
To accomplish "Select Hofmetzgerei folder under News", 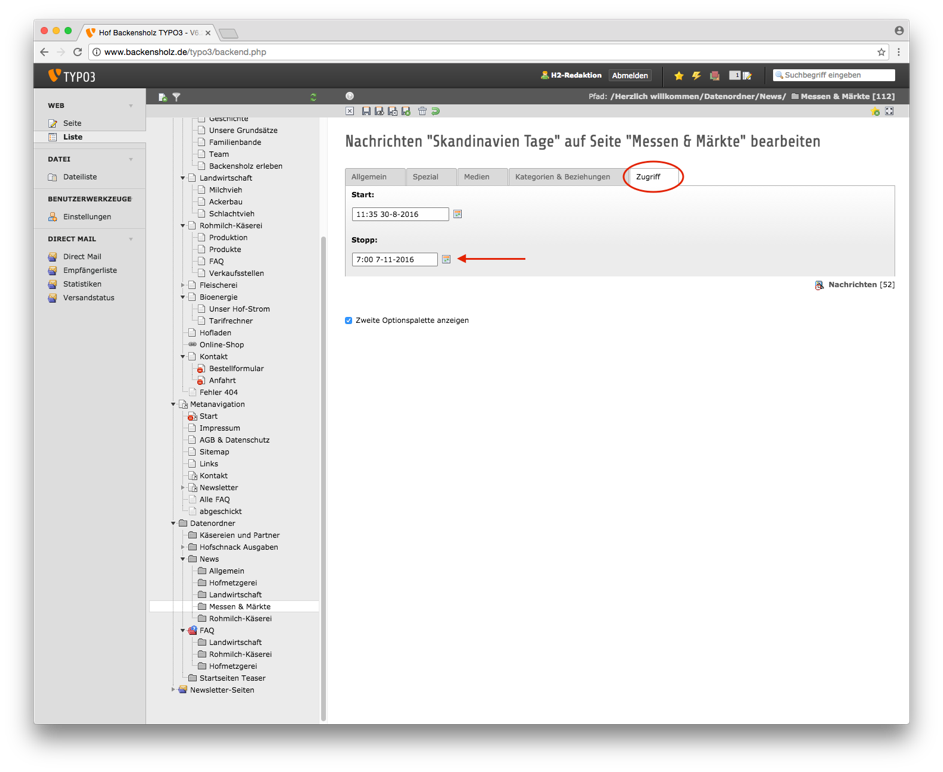I will coord(233,583).
